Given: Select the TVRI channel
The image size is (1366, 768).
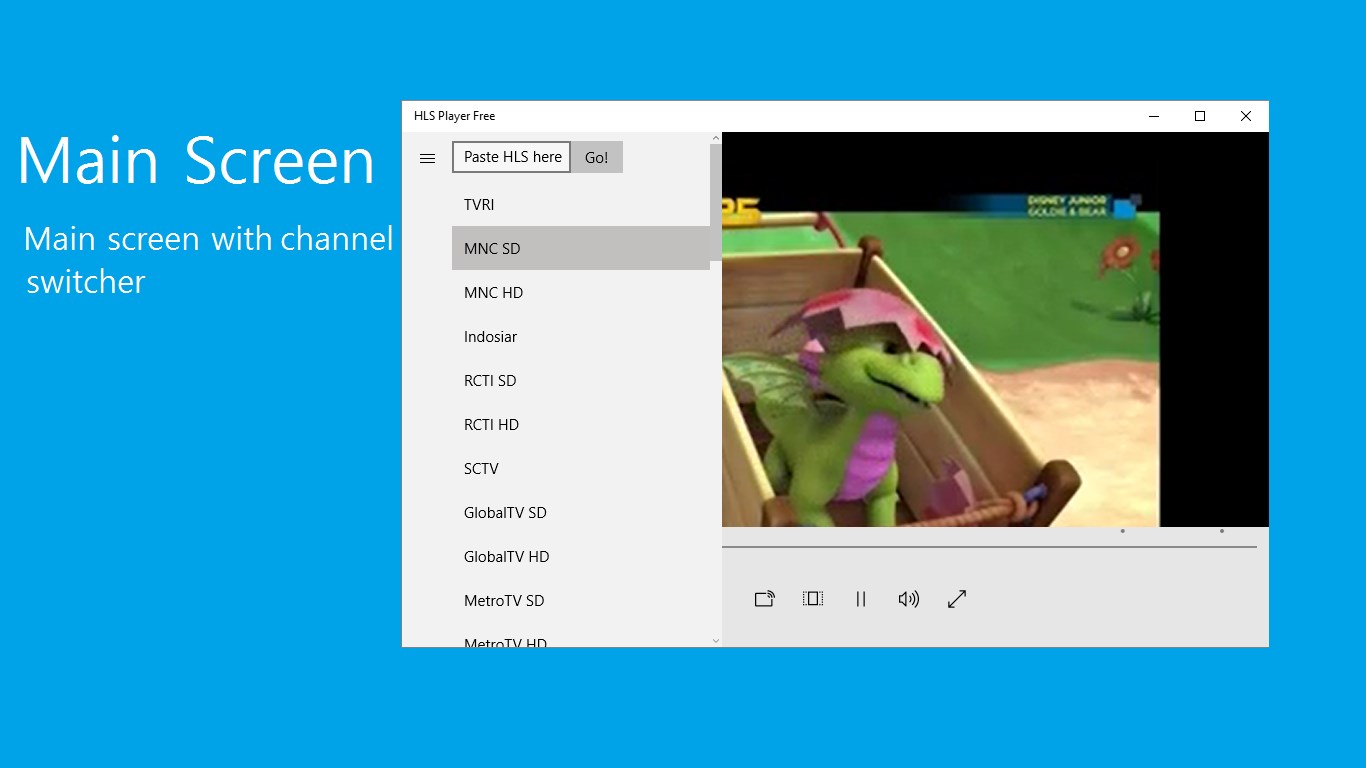Looking at the screenshot, I should click(x=581, y=204).
